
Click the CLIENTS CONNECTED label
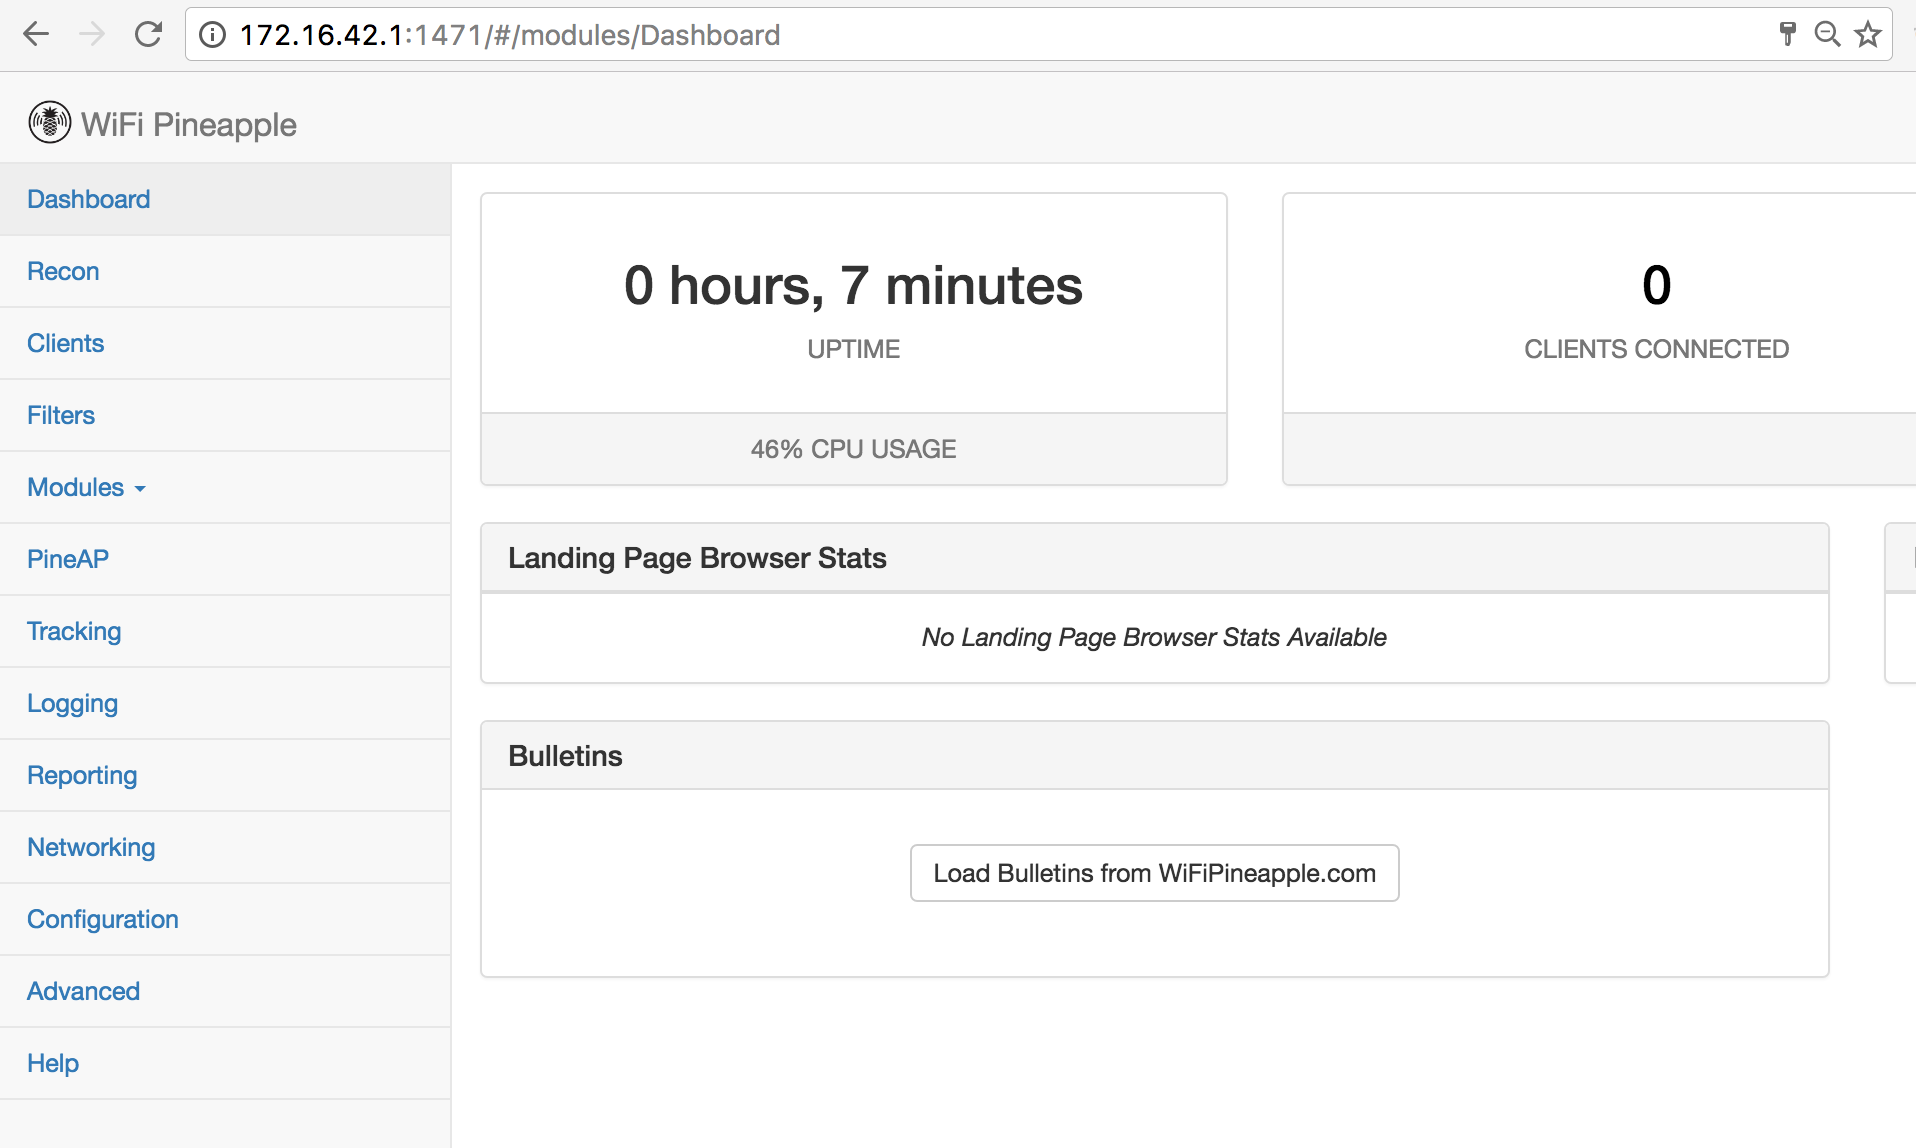[x=1656, y=349]
